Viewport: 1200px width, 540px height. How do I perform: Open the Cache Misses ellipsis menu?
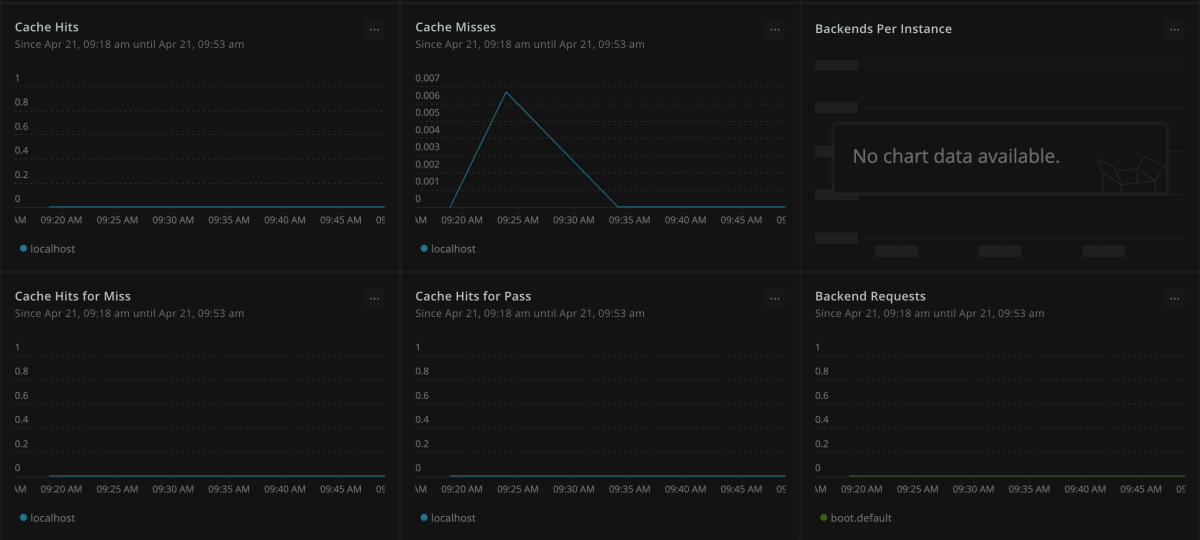tap(775, 29)
